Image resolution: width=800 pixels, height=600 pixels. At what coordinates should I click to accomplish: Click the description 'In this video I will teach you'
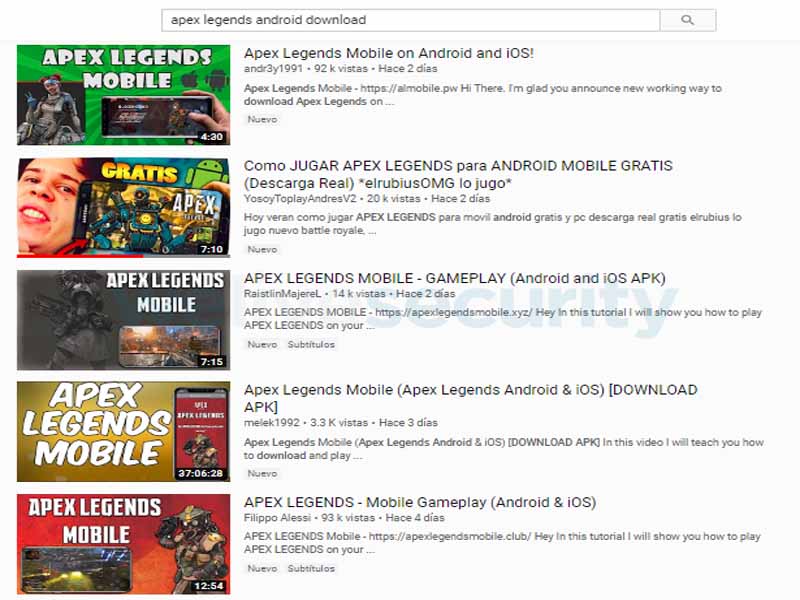(x=504, y=449)
